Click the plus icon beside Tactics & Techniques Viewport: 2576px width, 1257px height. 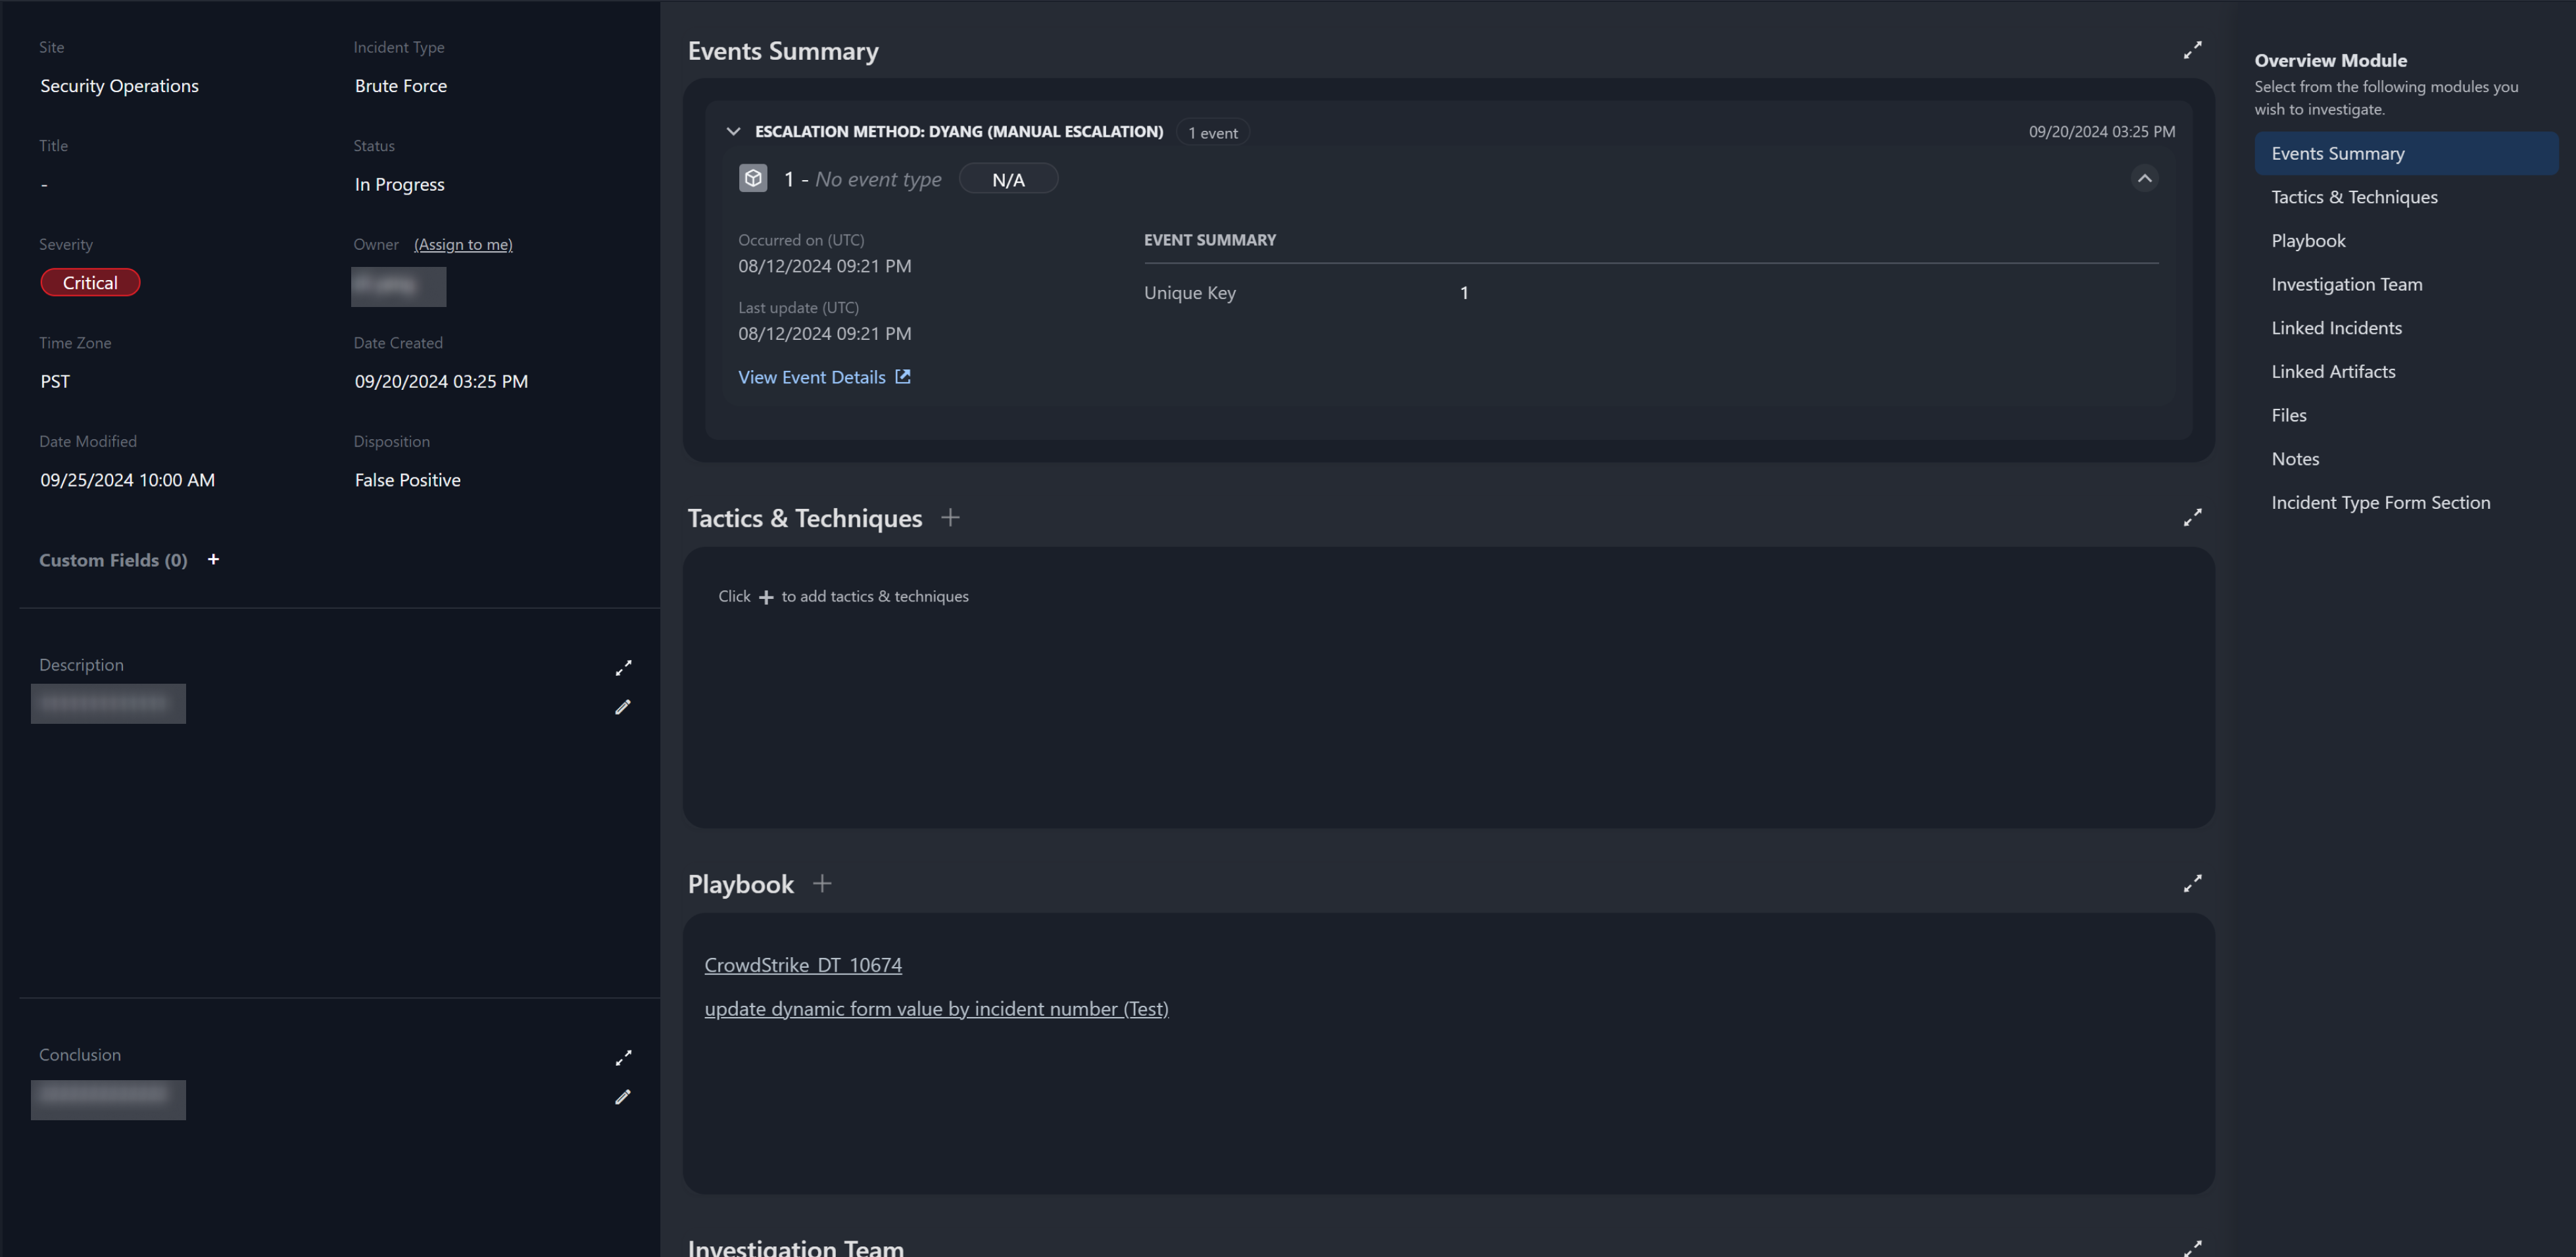[x=950, y=517]
